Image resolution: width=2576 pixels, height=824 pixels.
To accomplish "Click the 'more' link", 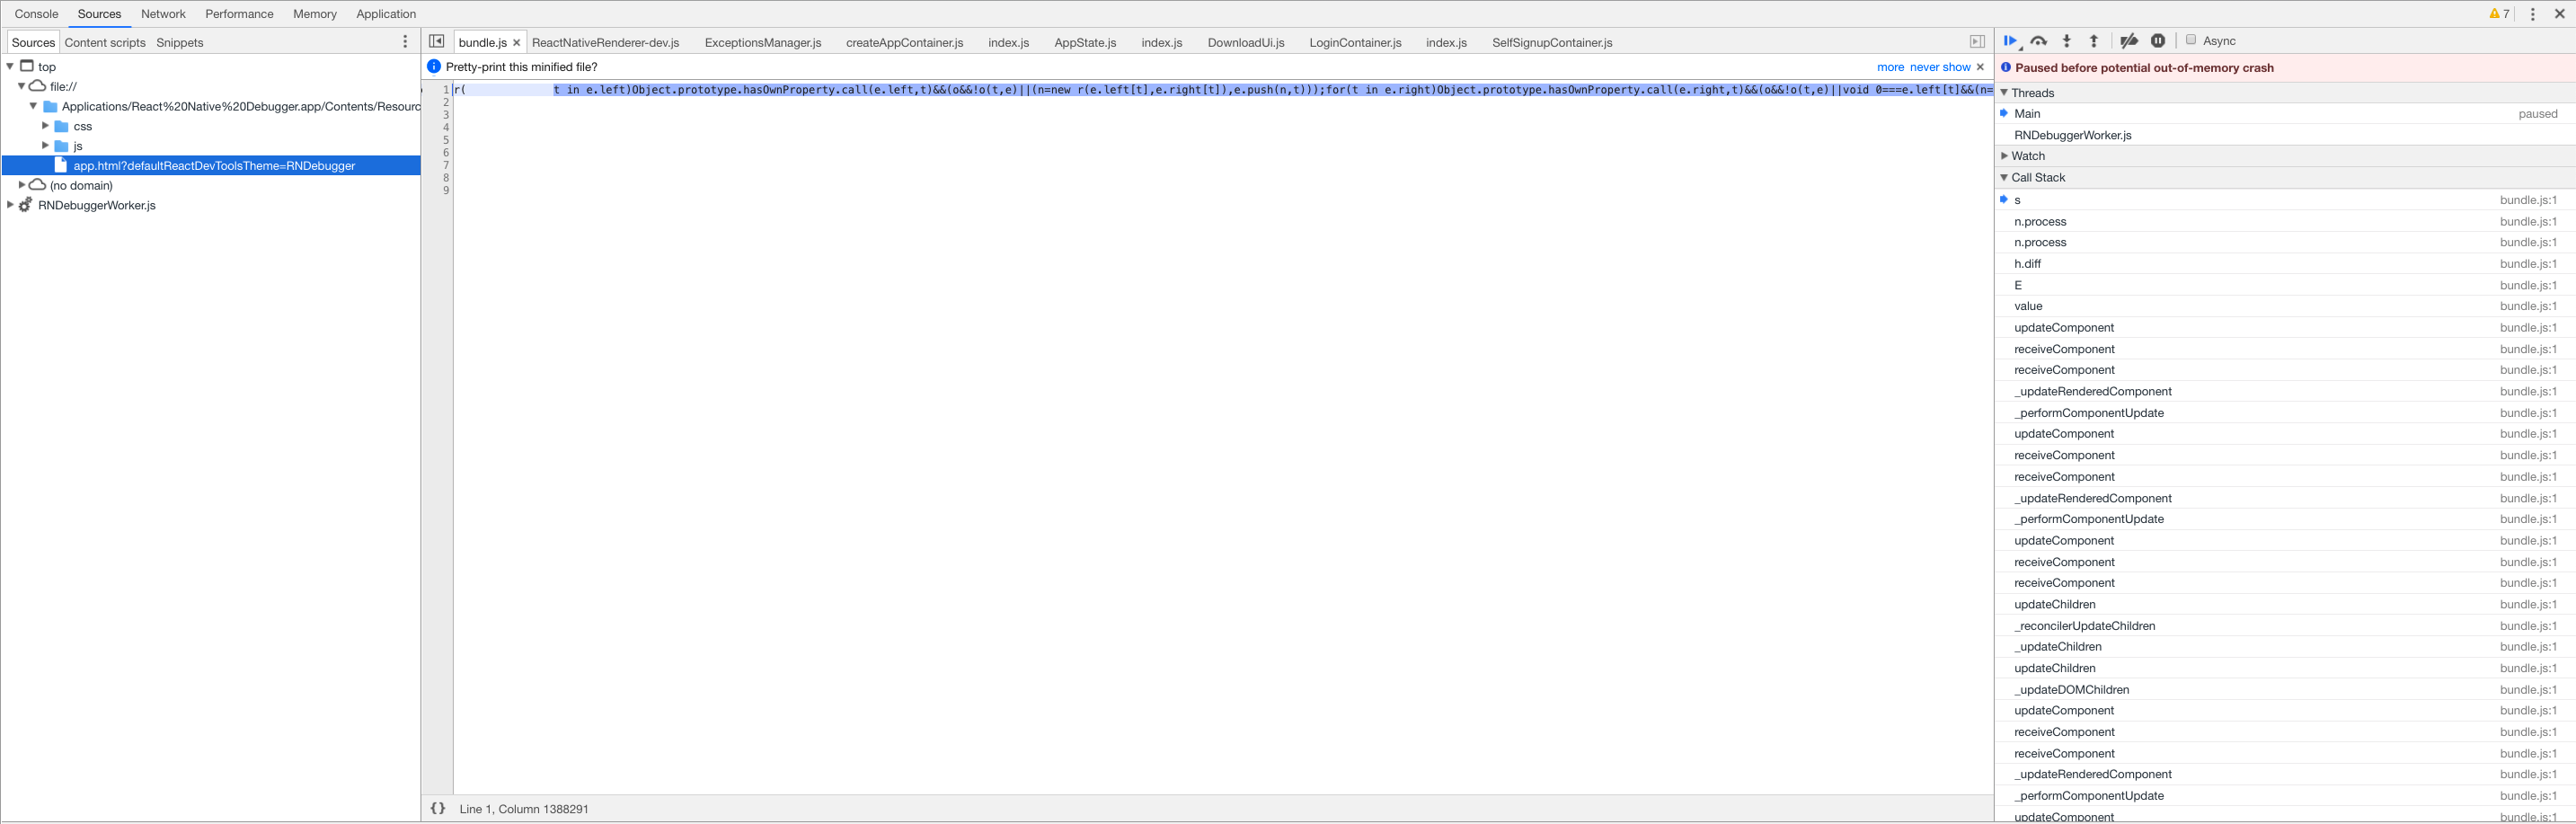I will (x=1890, y=67).
